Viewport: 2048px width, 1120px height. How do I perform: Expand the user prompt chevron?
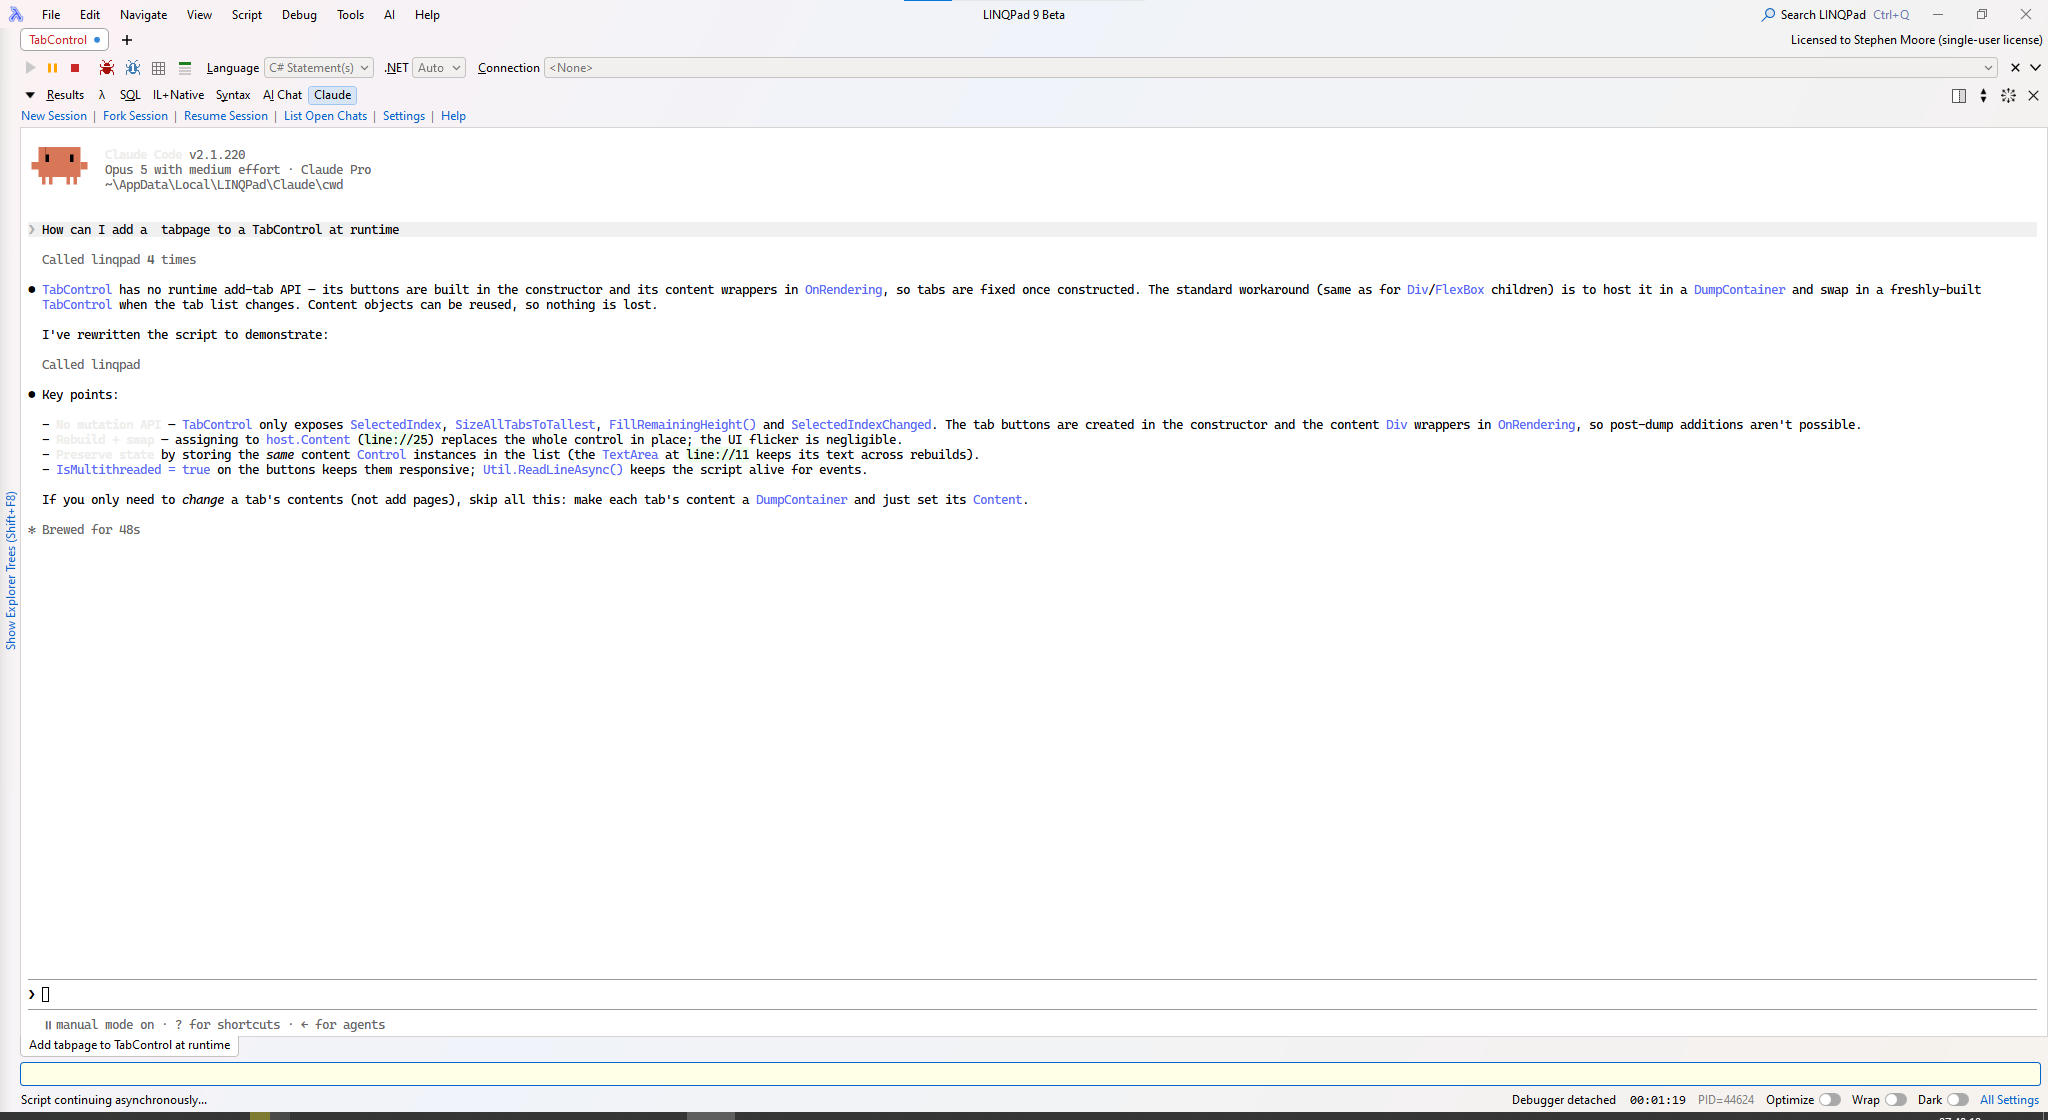pyautogui.click(x=32, y=230)
